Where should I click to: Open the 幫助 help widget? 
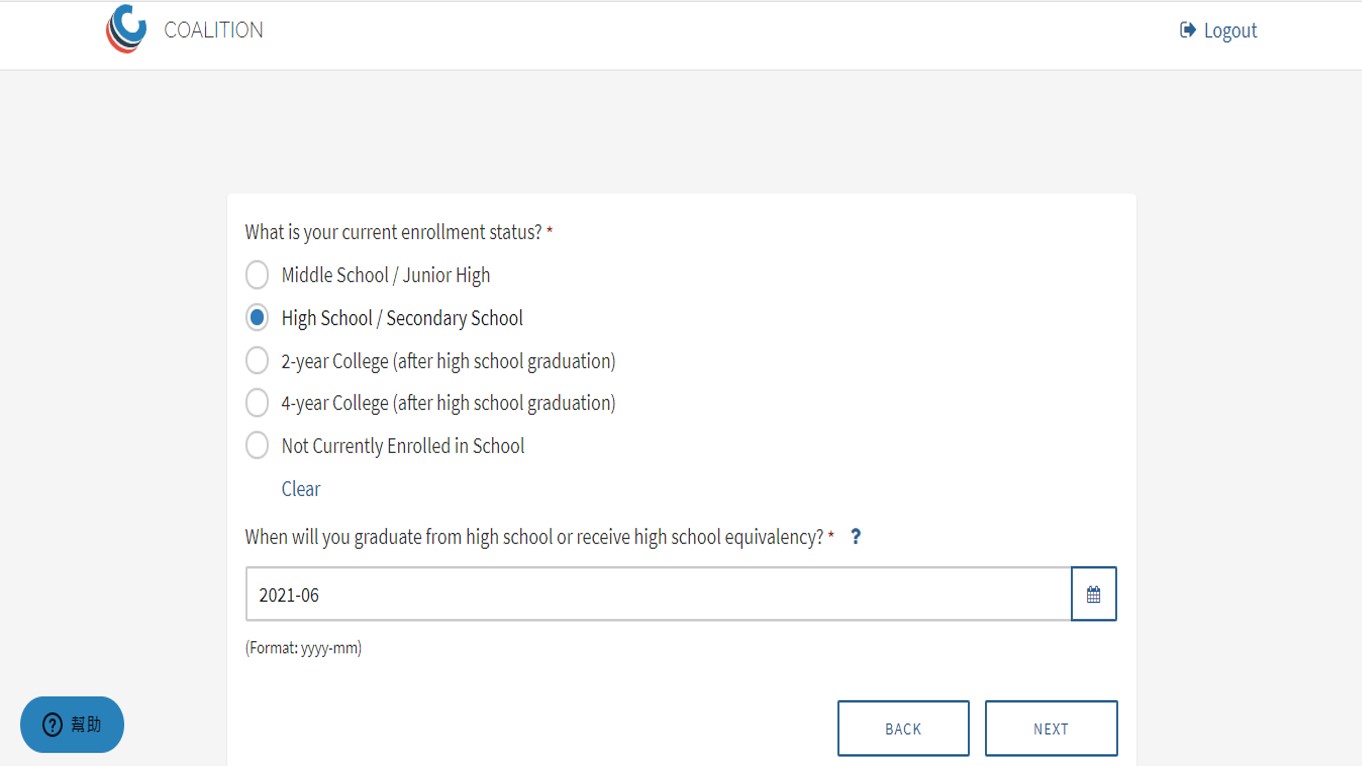click(x=72, y=725)
